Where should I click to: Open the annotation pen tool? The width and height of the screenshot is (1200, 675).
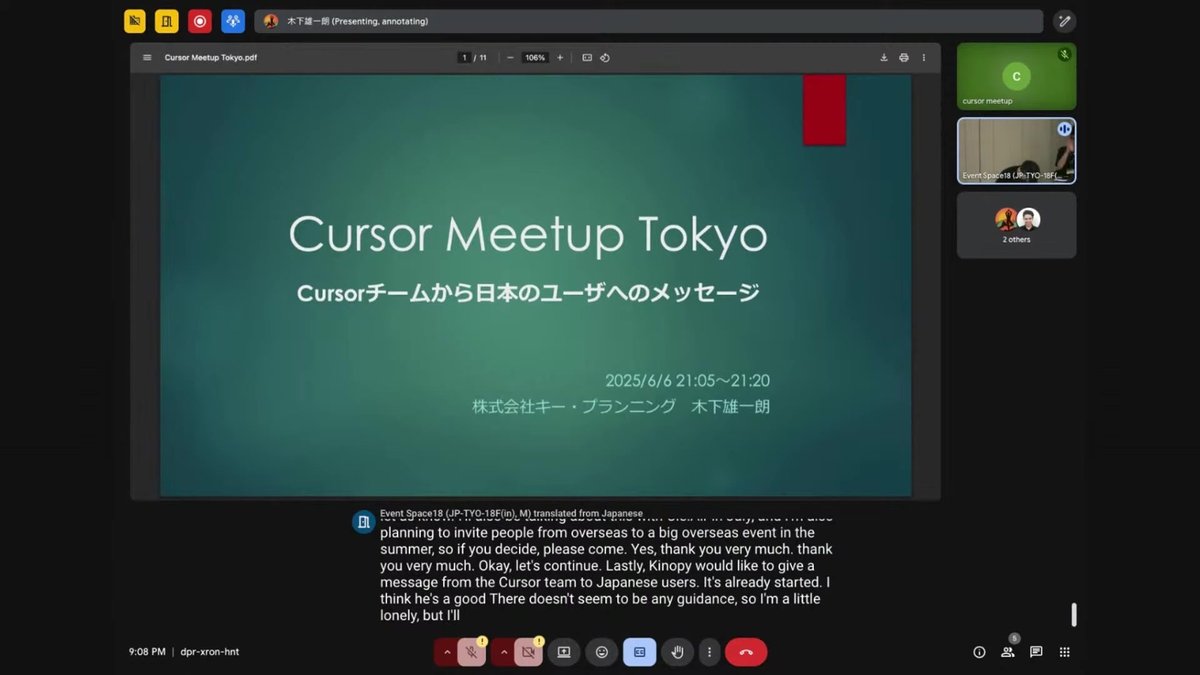[1064, 21]
